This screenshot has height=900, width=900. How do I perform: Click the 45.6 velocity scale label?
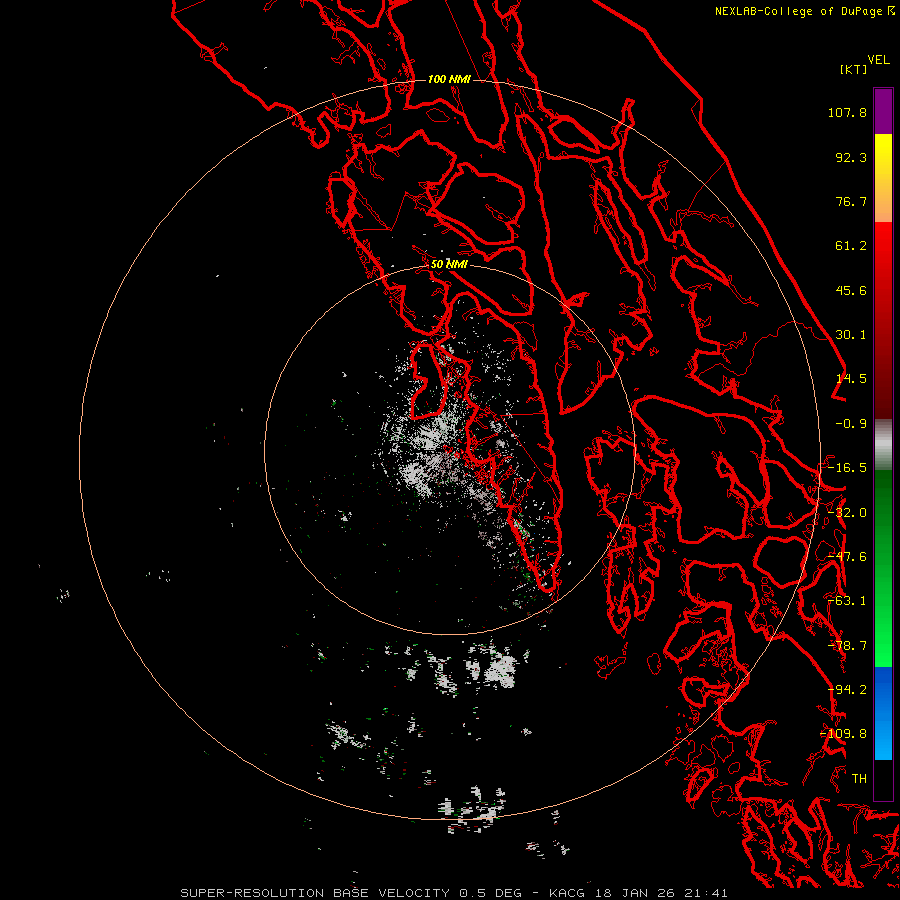(851, 290)
